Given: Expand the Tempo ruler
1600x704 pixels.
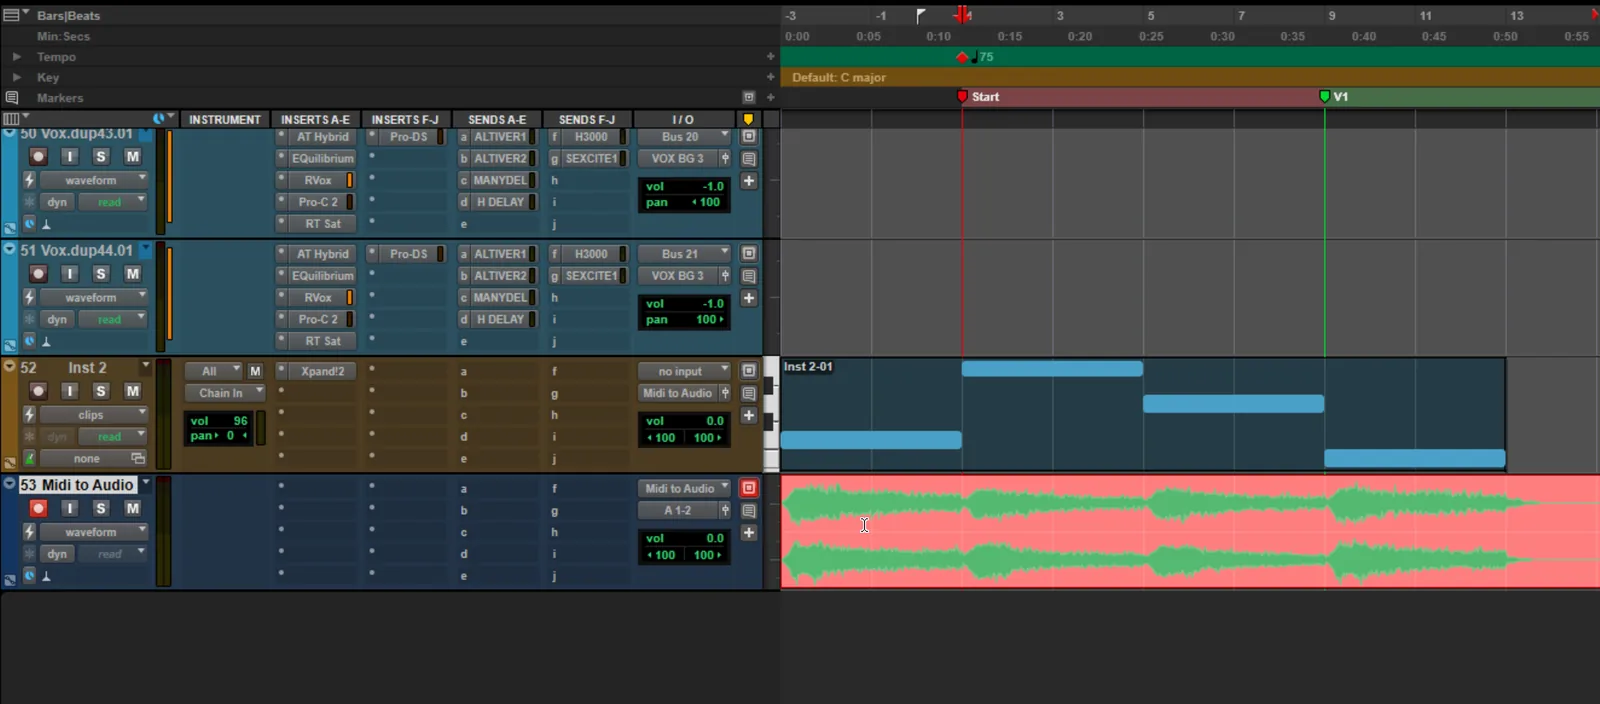Looking at the screenshot, I should pos(16,57).
